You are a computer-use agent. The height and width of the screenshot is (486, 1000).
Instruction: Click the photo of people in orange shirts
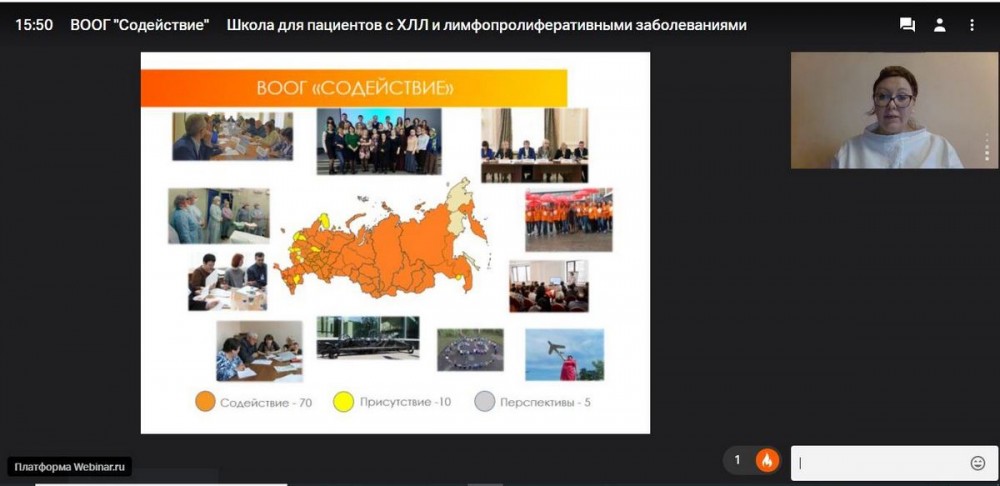(x=569, y=220)
